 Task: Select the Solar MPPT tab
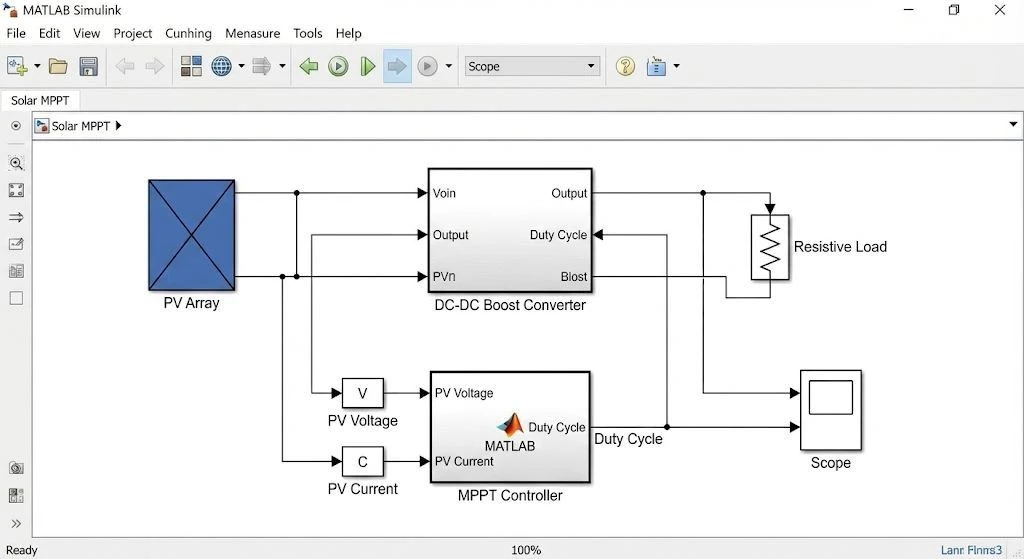coord(40,101)
